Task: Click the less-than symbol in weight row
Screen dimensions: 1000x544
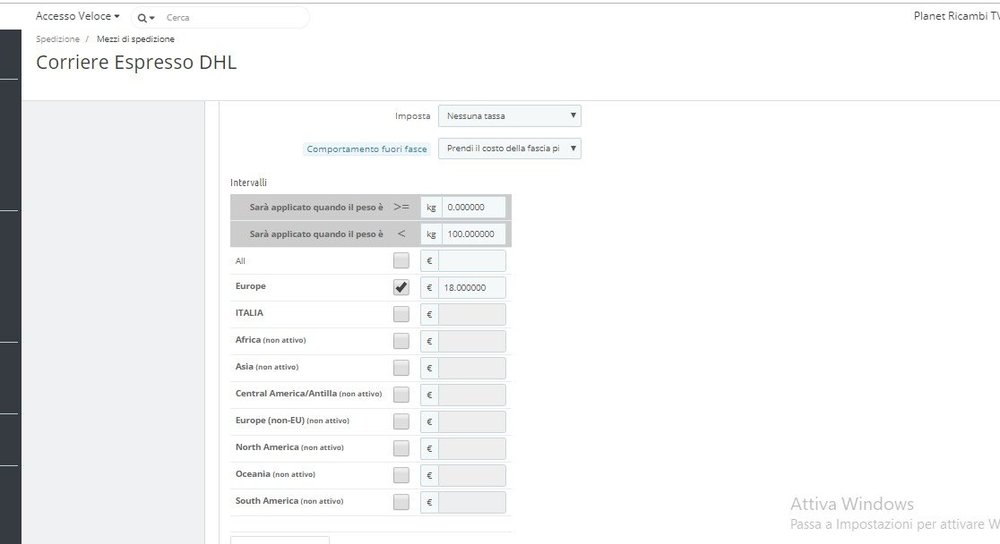Action: pyautogui.click(x=401, y=234)
